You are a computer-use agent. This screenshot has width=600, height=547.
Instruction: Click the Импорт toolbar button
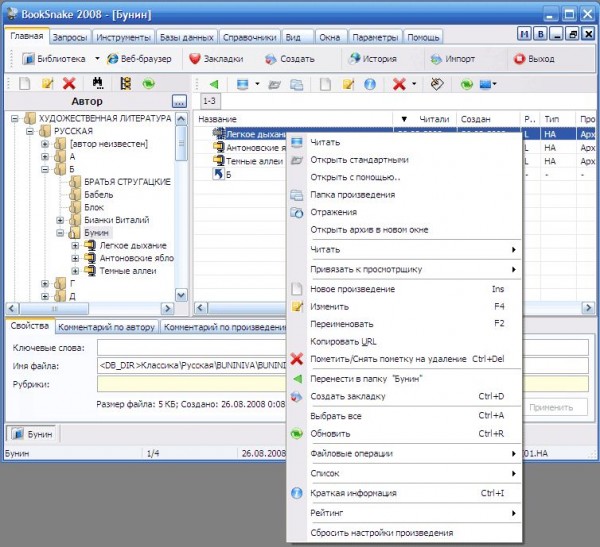tap(453, 59)
